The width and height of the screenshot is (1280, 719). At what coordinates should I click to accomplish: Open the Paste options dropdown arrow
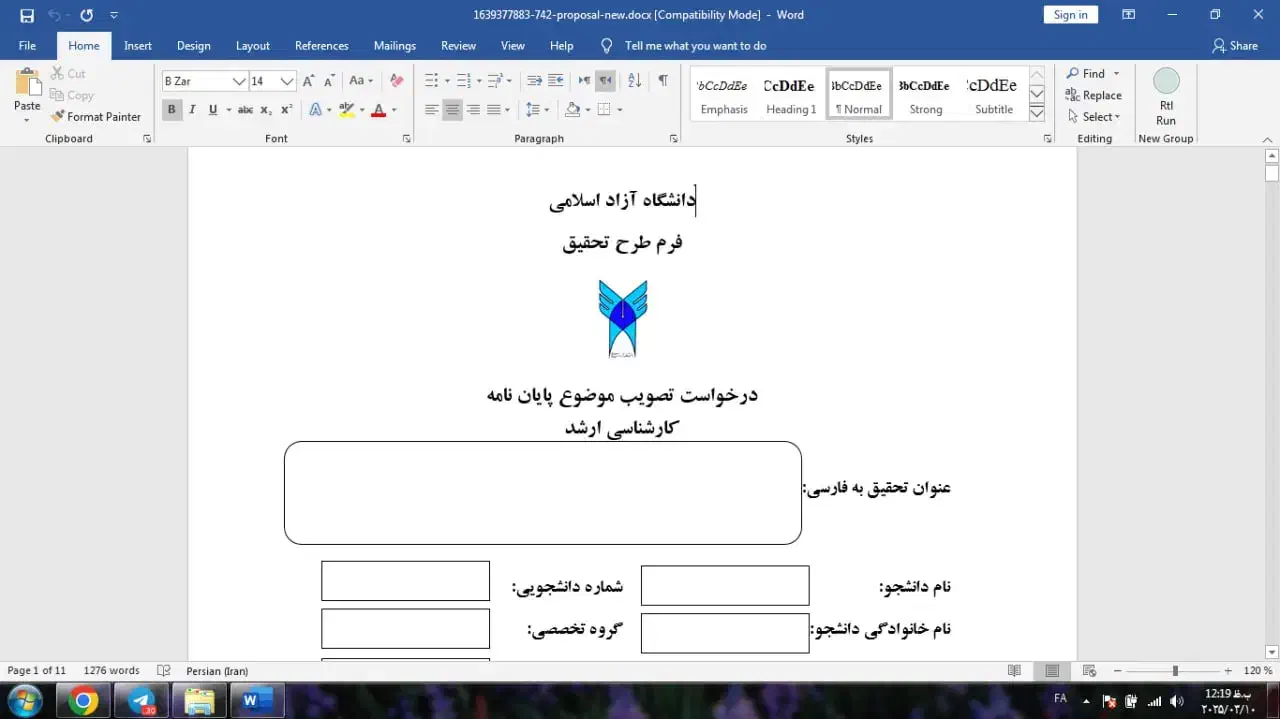27,120
